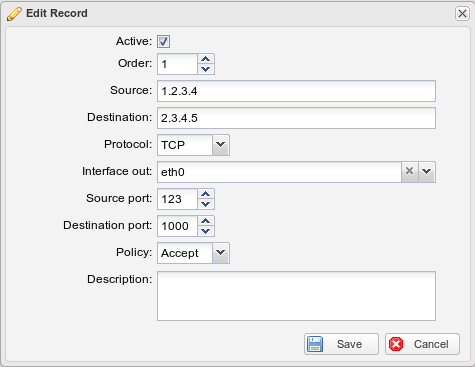The image size is (475, 367).
Task: Increase the Source port value
Action: click(x=206, y=194)
